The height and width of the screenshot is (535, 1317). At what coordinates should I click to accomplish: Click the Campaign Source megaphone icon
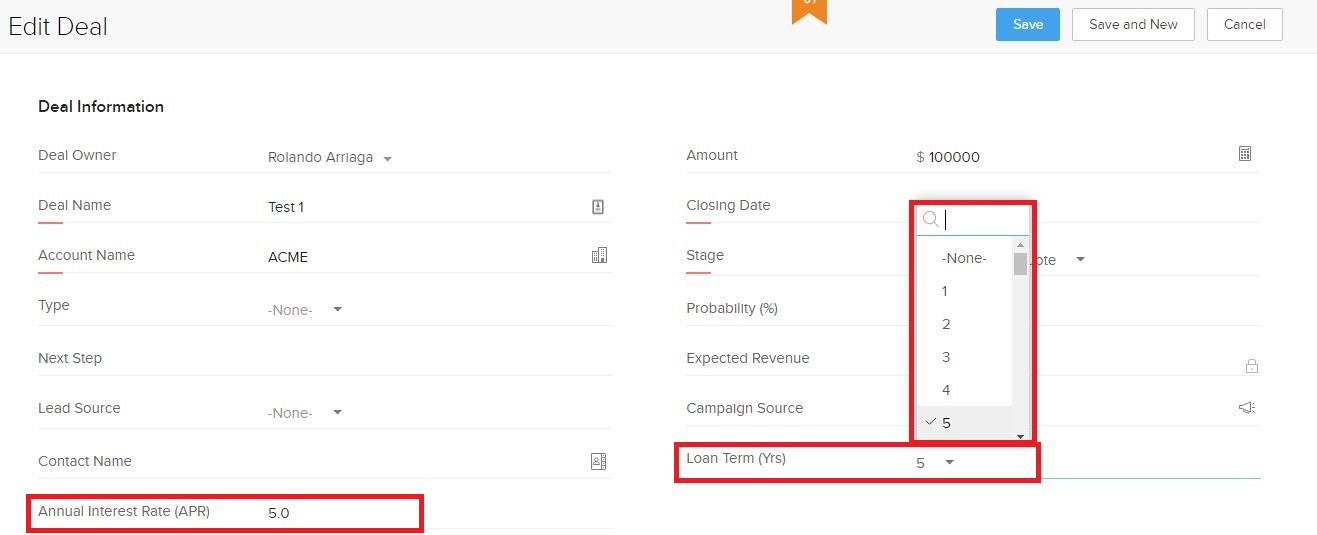click(x=1246, y=408)
